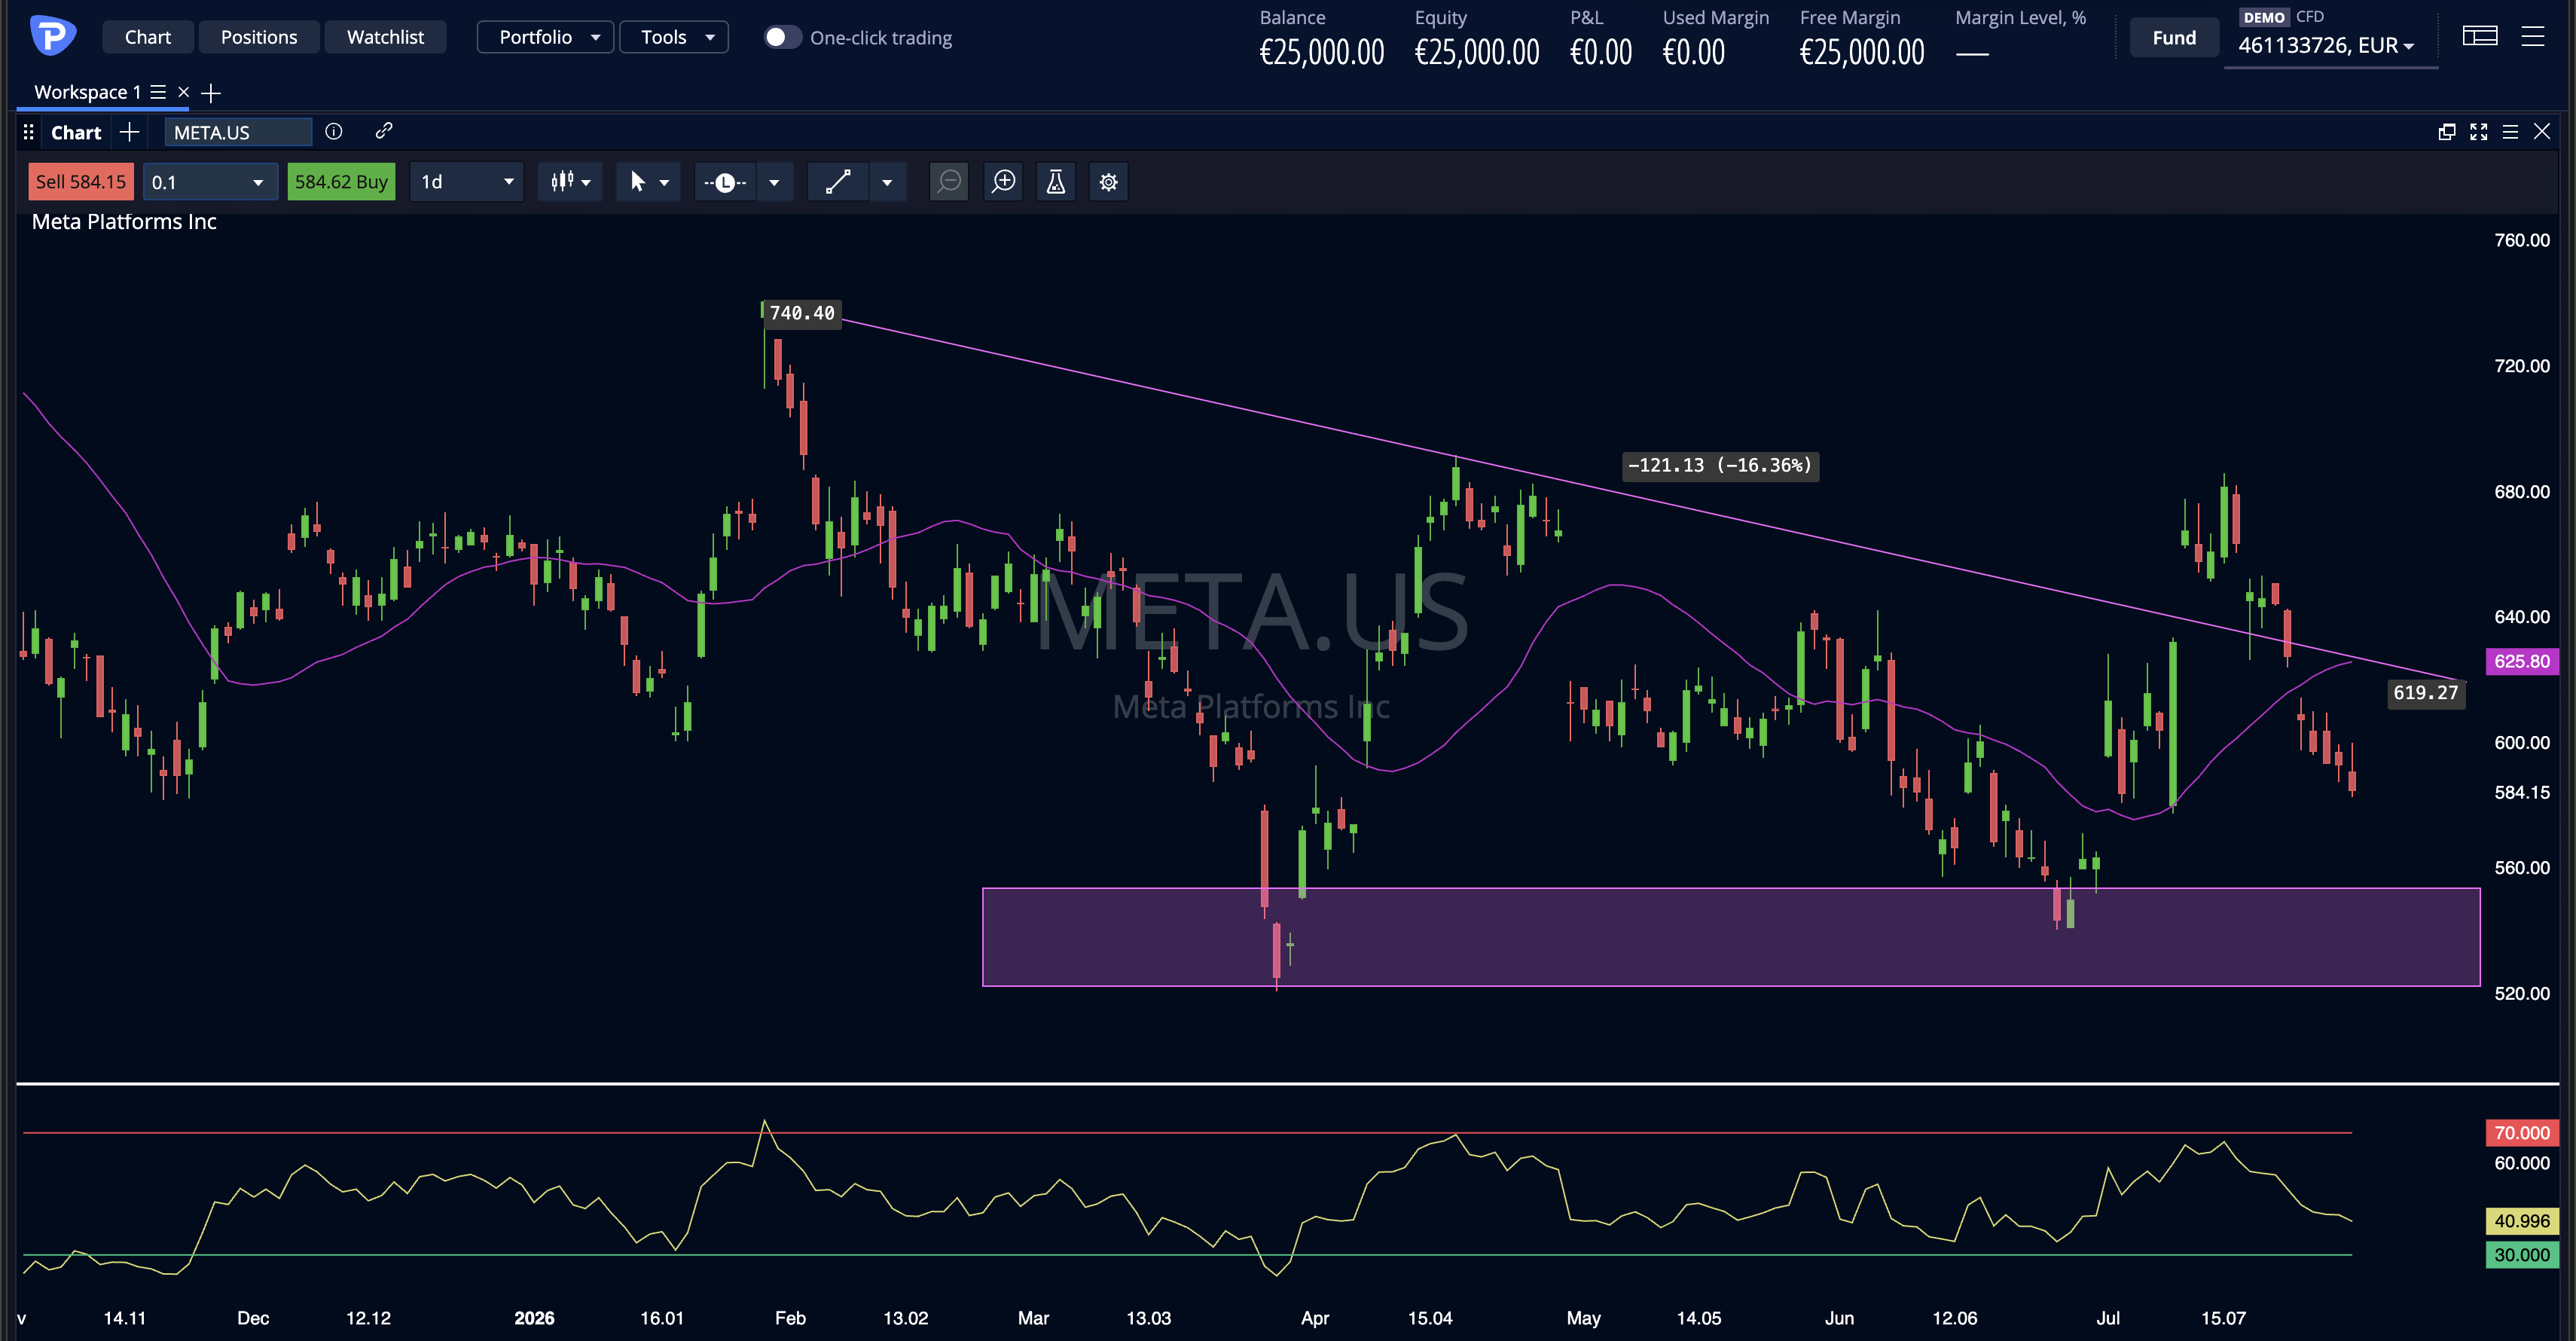Image resolution: width=2576 pixels, height=1341 pixels.
Task: Expand the 1d timeframe dropdown
Action: click(467, 182)
